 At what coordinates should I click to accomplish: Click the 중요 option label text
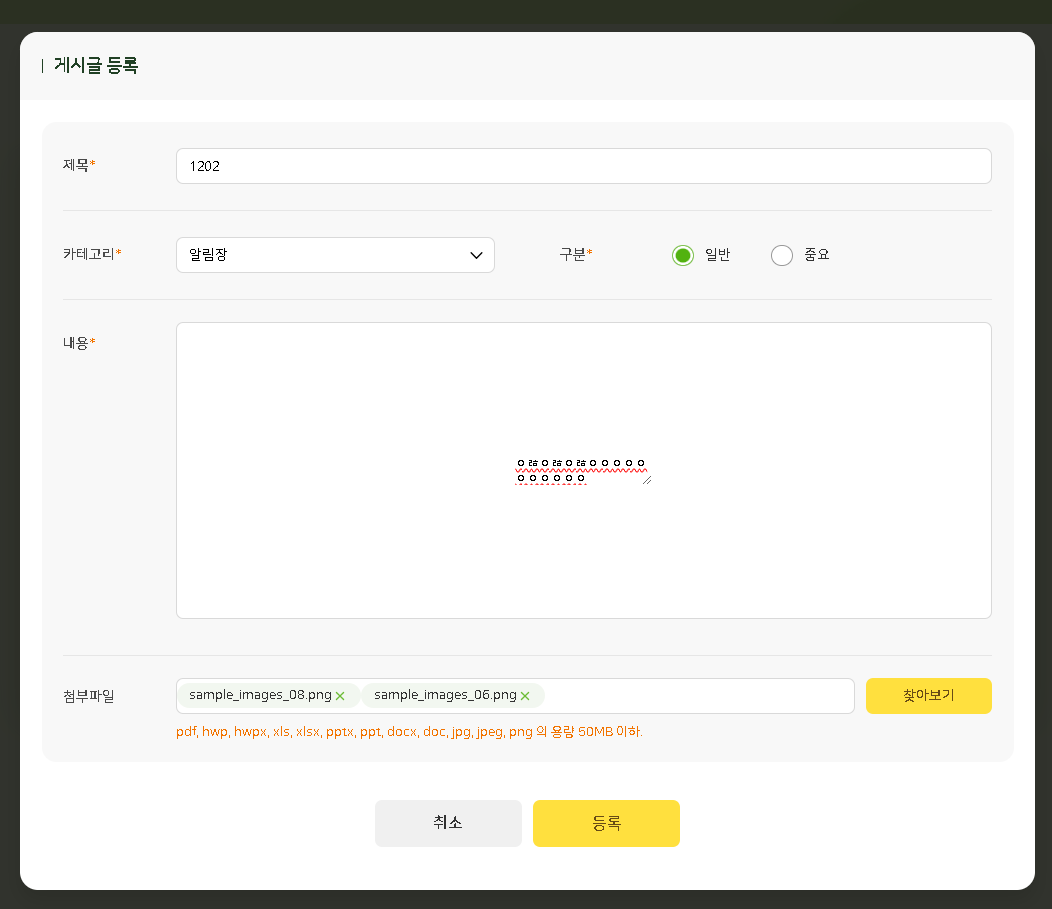tap(816, 255)
